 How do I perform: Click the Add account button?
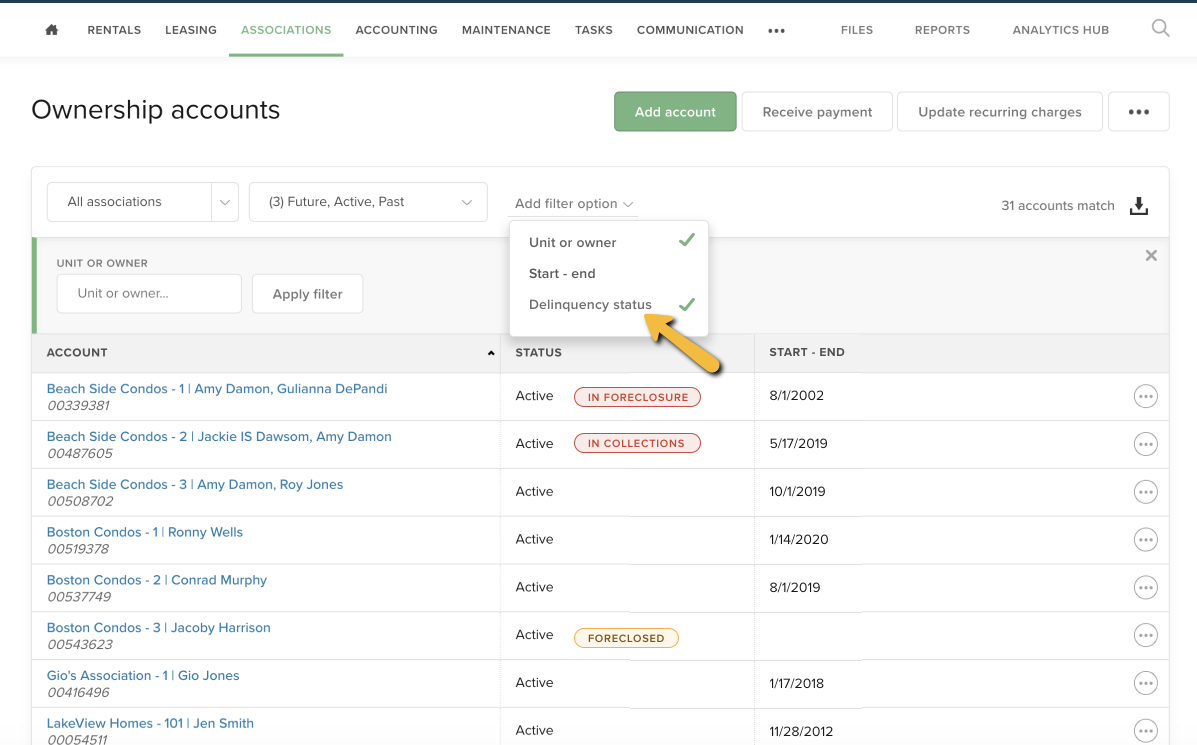point(675,112)
